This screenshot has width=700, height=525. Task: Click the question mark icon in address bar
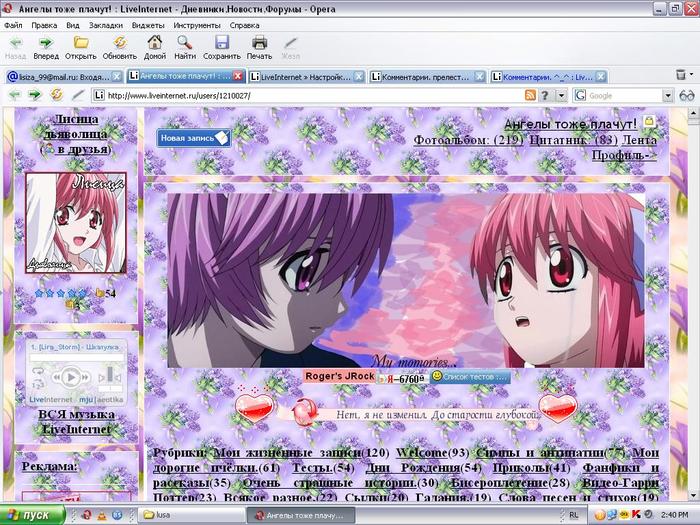(x=545, y=95)
